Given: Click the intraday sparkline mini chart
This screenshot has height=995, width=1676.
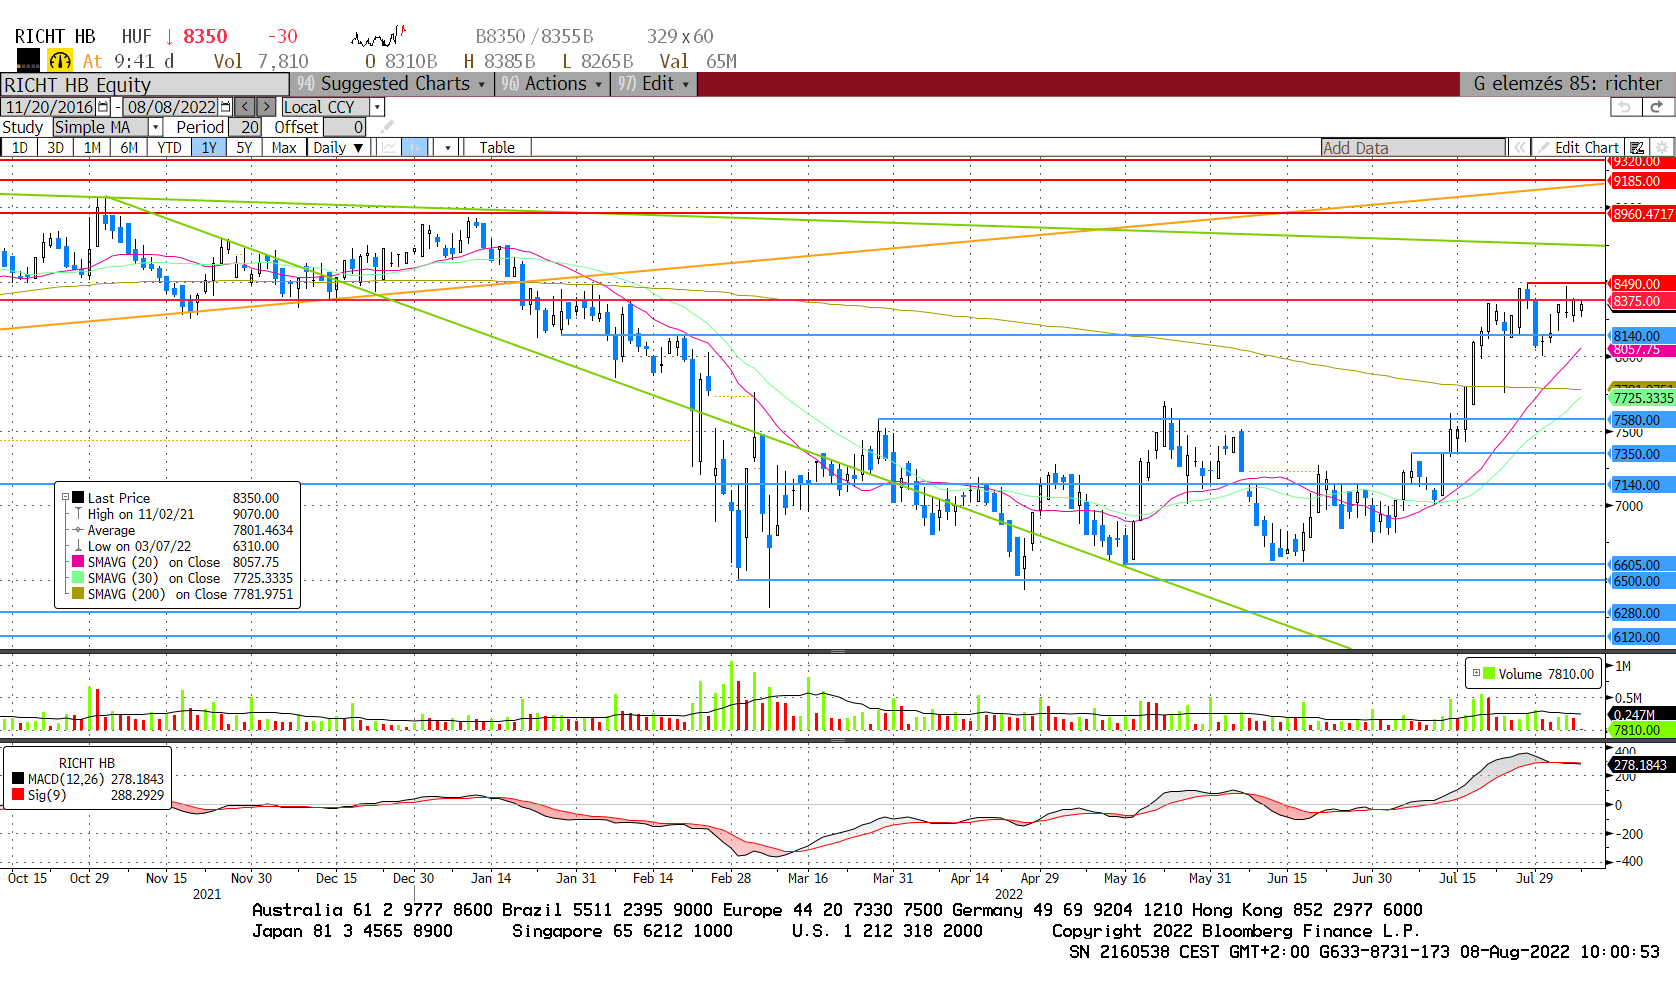Looking at the screenshot, I should (x=377, y=37).
